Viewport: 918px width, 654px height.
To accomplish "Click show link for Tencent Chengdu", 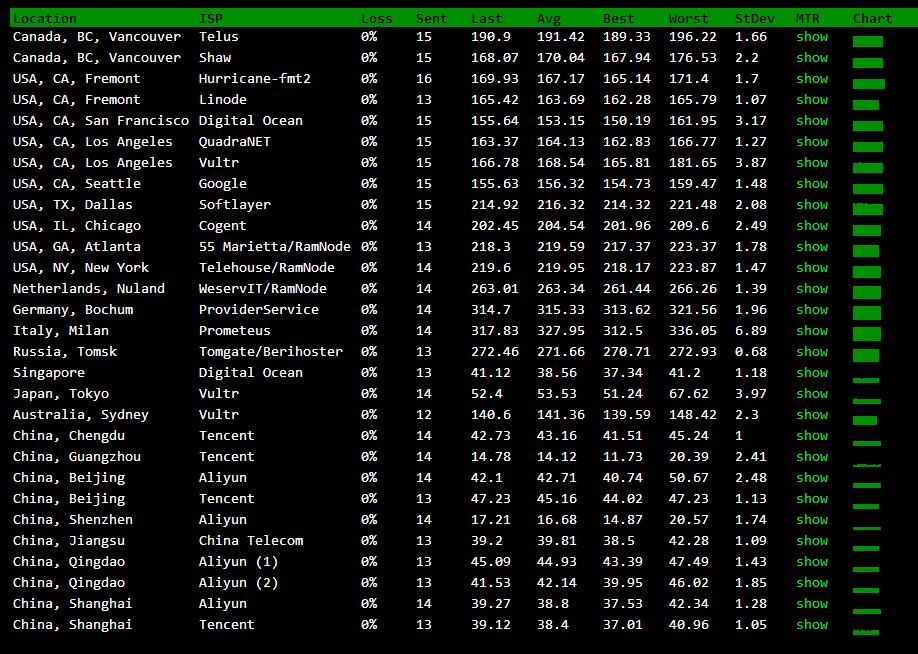I will pyautogui.click(x=811, y=436).
